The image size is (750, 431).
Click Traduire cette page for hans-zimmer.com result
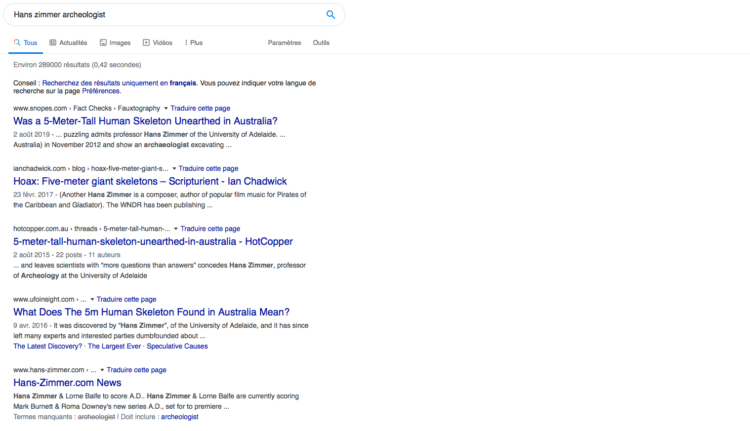click(x=136, y=370)
